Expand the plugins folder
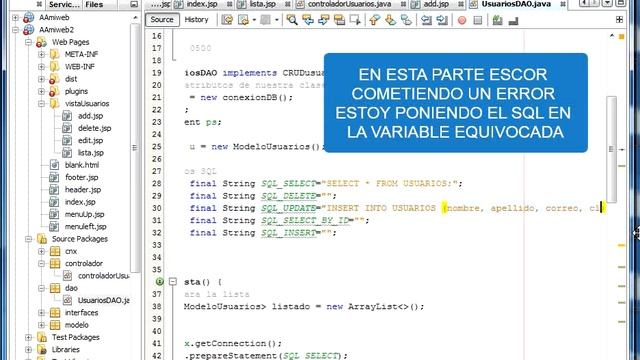 pyautogui.click(x=42, y=91)
